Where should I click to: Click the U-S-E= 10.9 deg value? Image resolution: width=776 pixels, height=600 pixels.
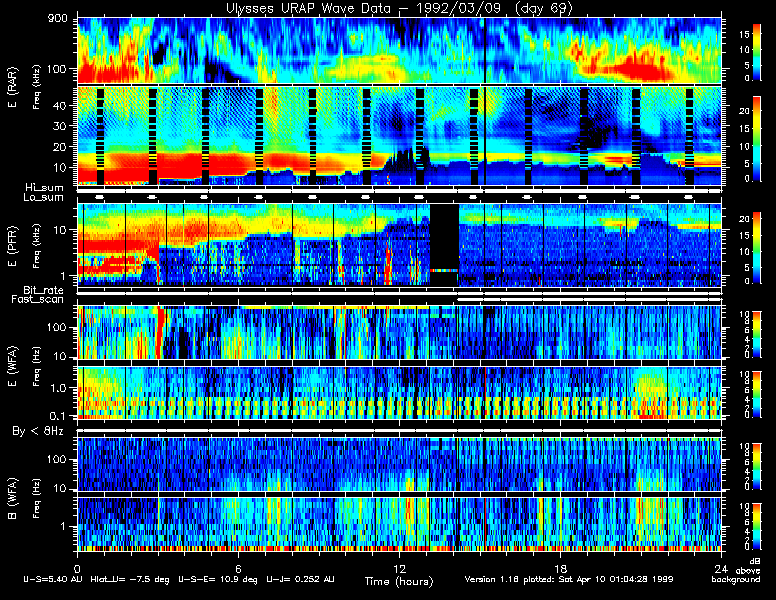(x=218, y=579)
